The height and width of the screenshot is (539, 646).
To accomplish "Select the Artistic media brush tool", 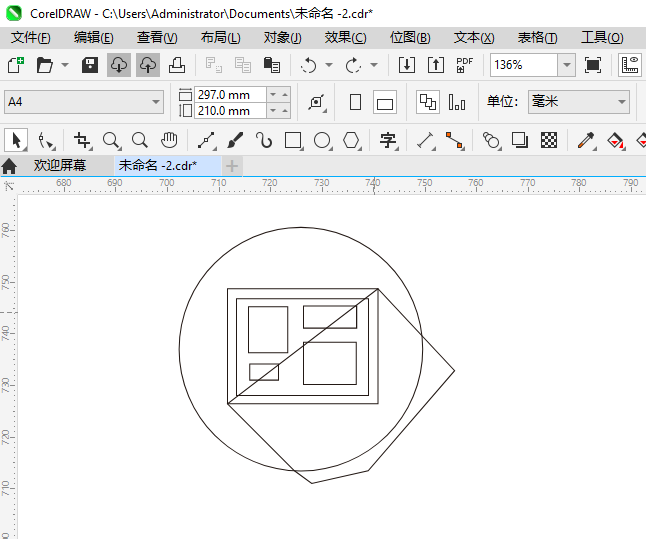I will [x=235, y=141].
